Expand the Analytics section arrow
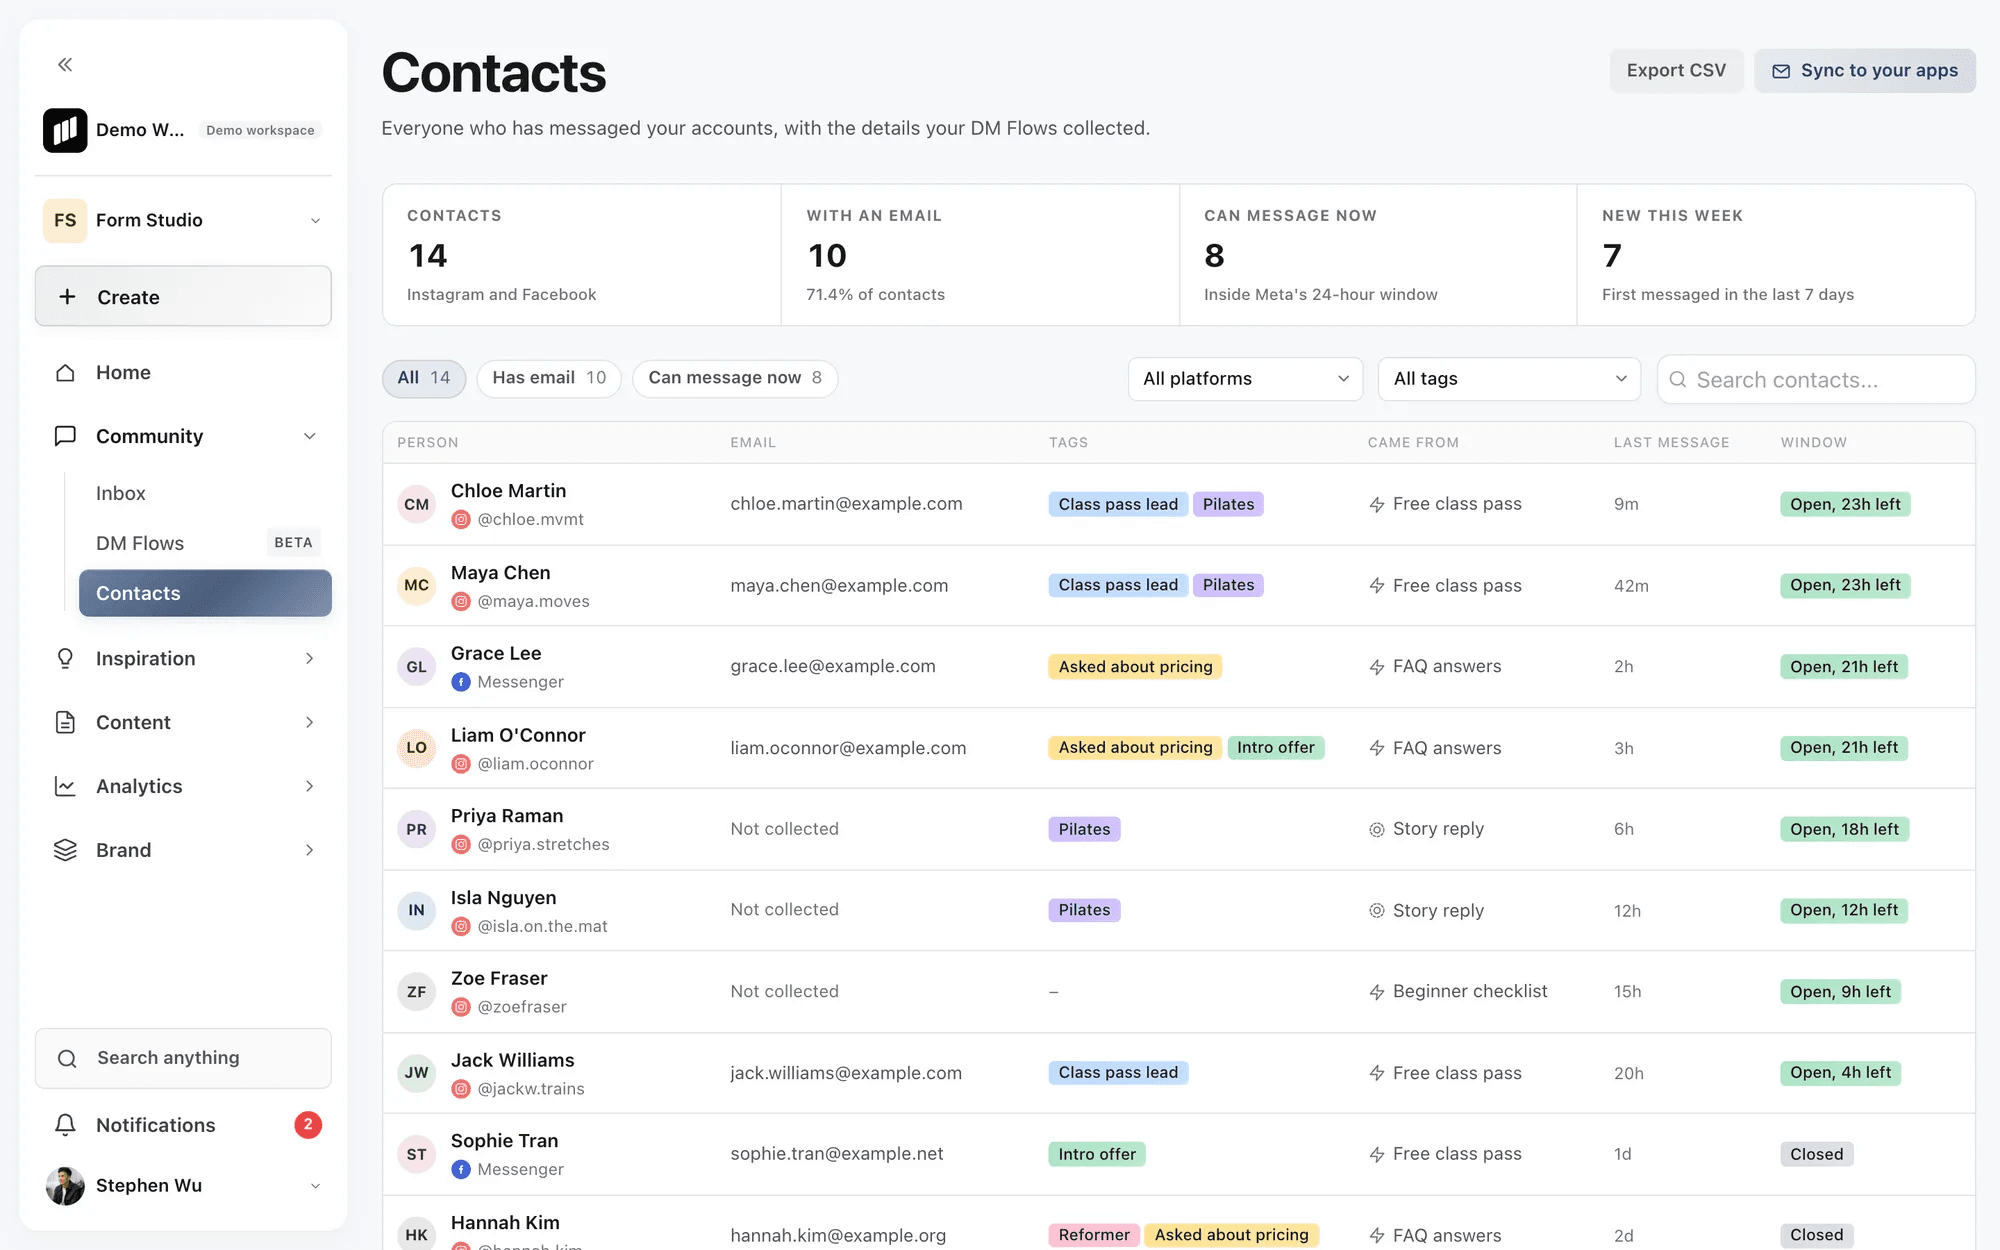 click(x=310, y=786)
